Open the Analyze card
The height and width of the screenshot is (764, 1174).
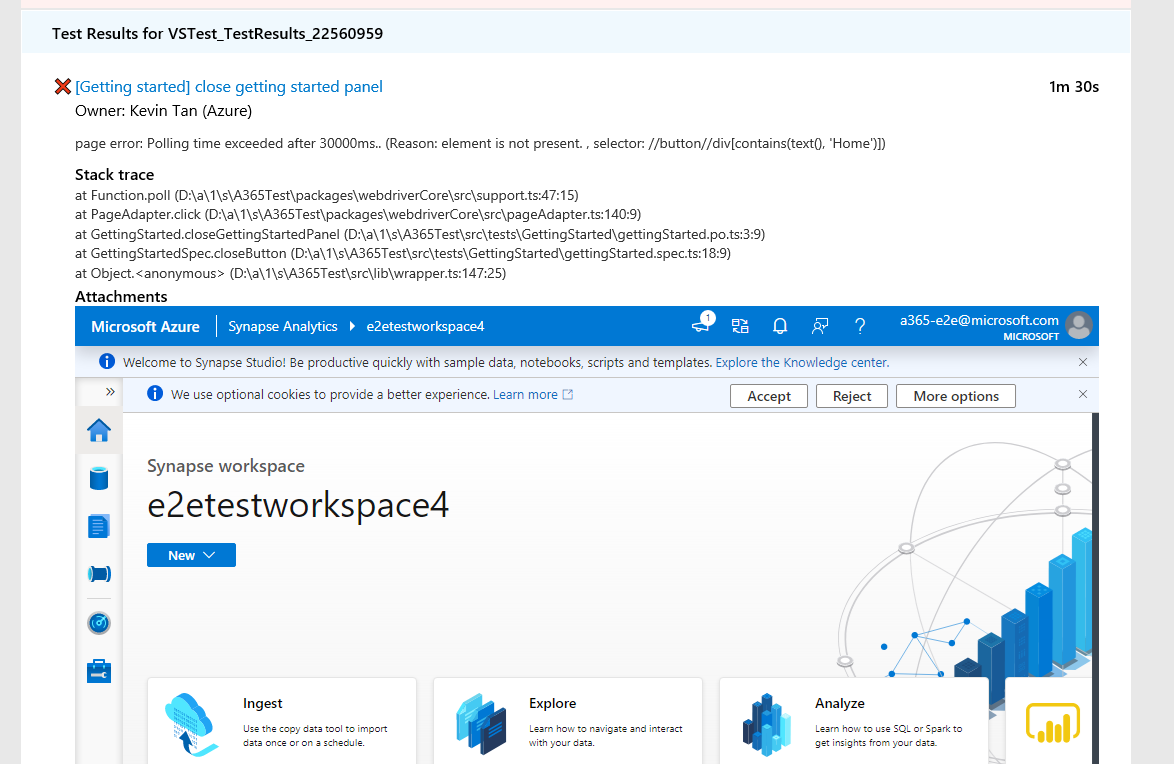854,721
